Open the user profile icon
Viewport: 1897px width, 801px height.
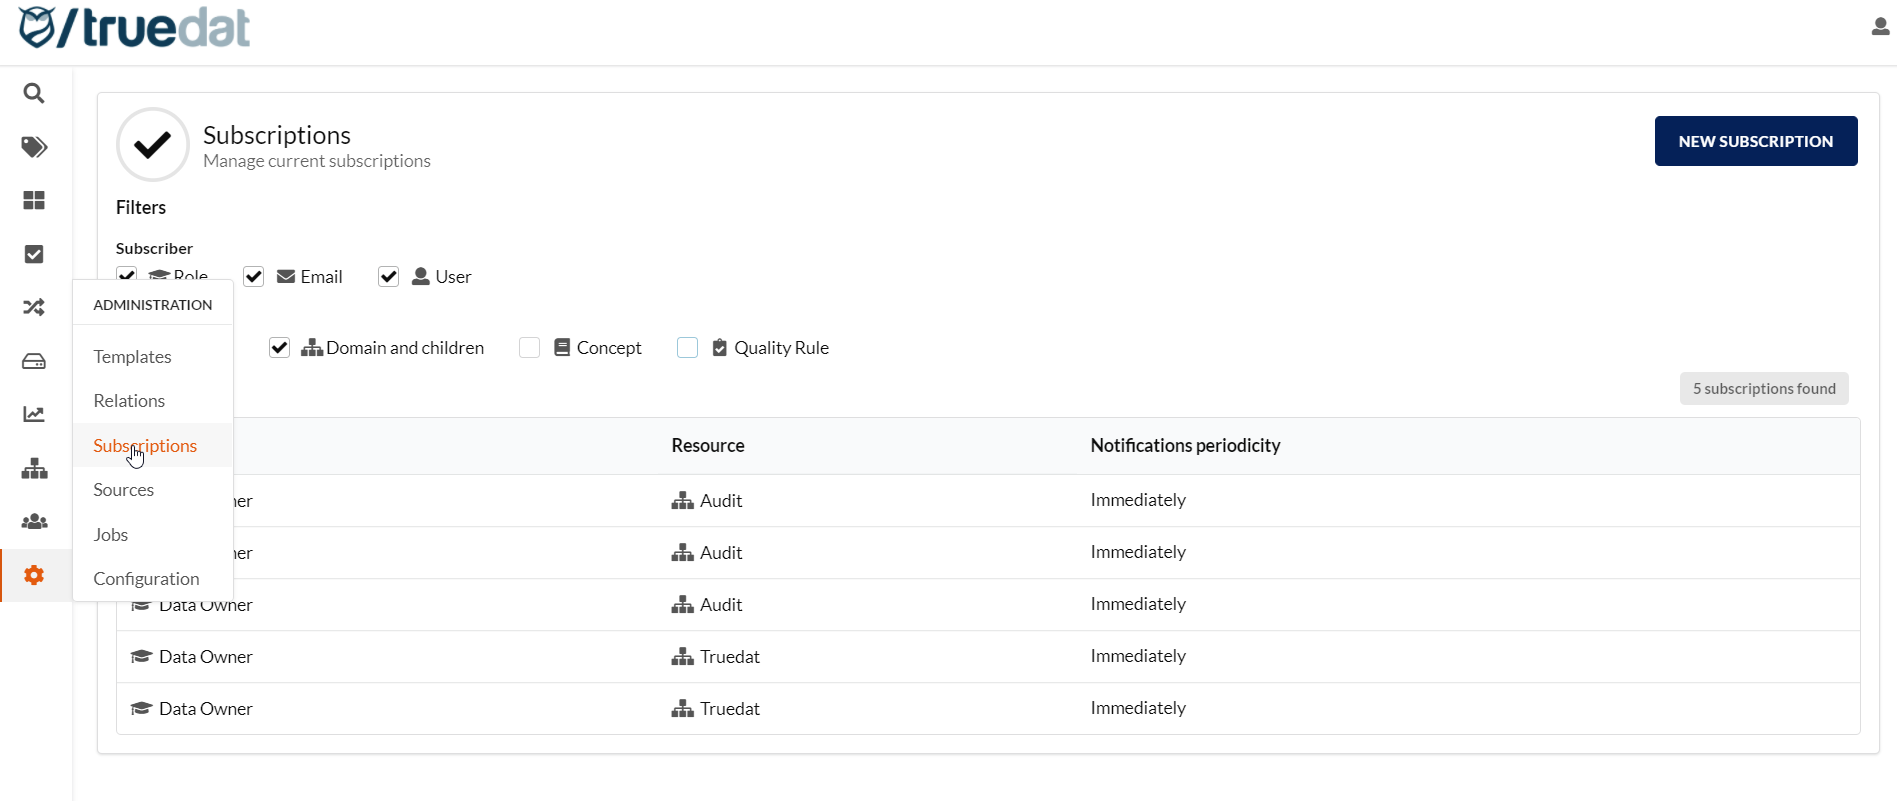point(1880,27)
